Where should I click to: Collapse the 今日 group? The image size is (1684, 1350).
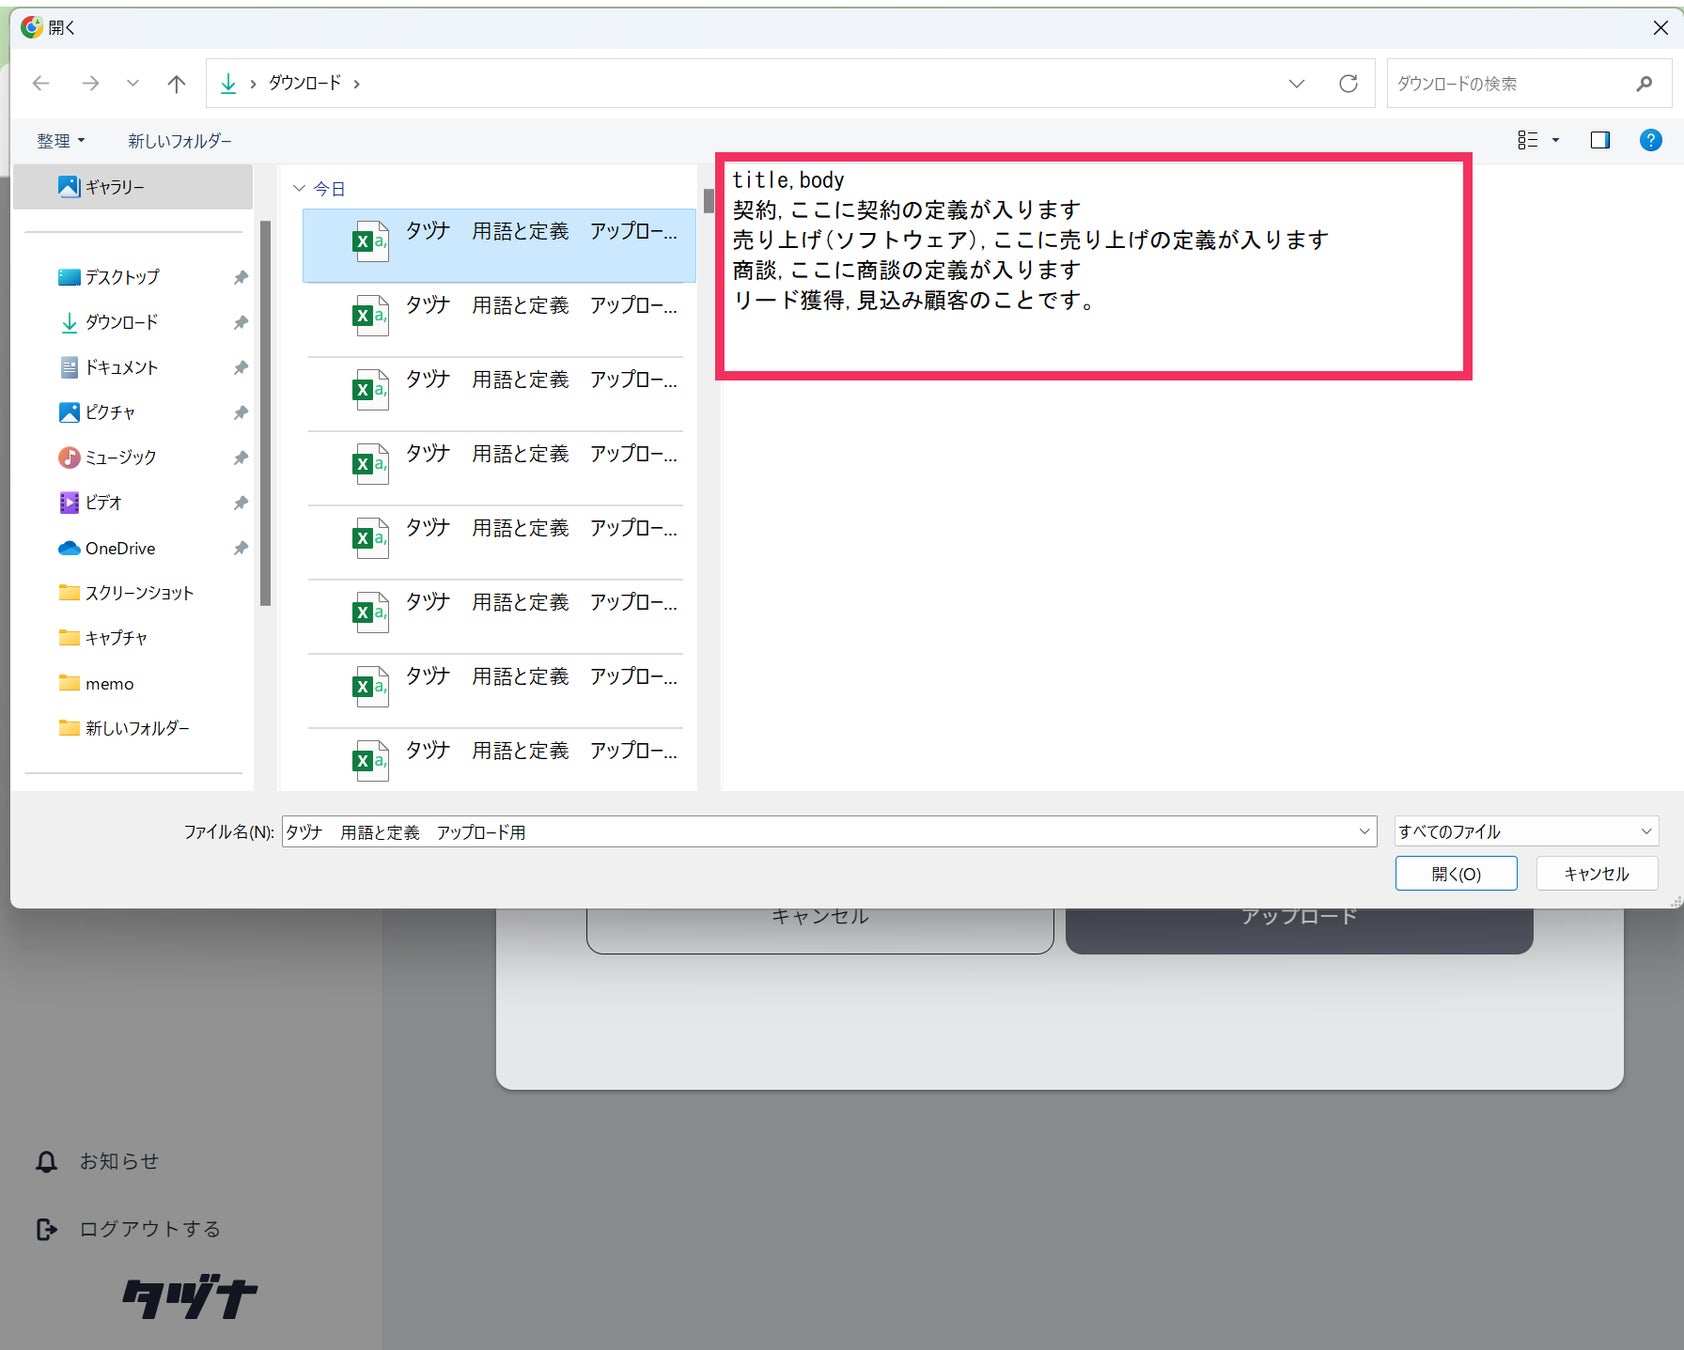point(298,188)
